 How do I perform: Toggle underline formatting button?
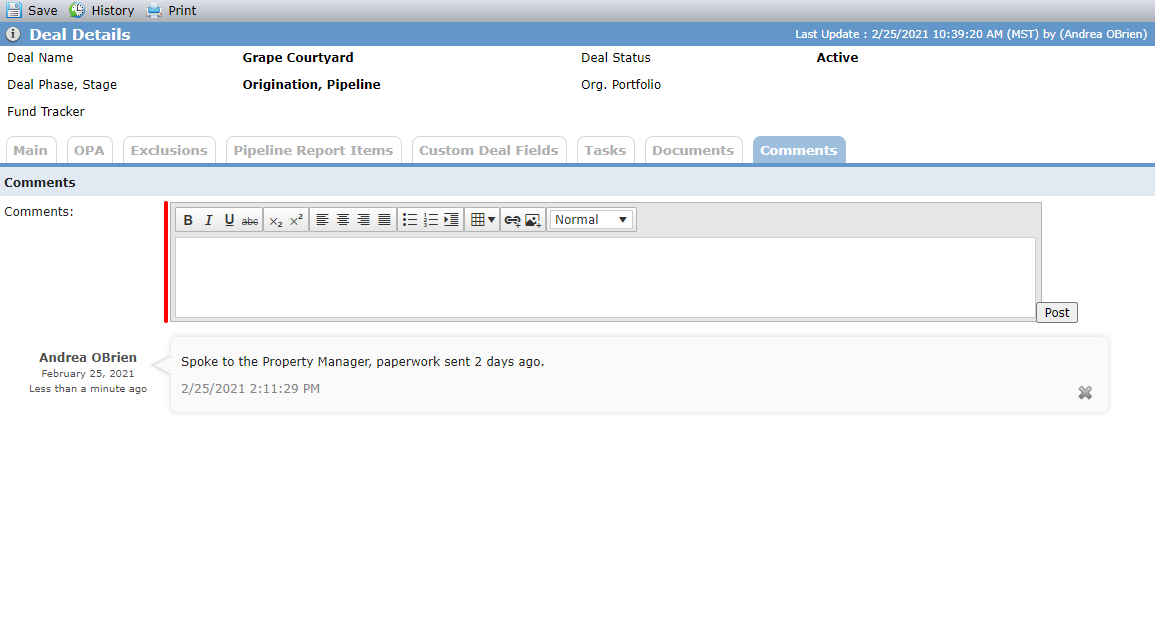tap(229, 220)
